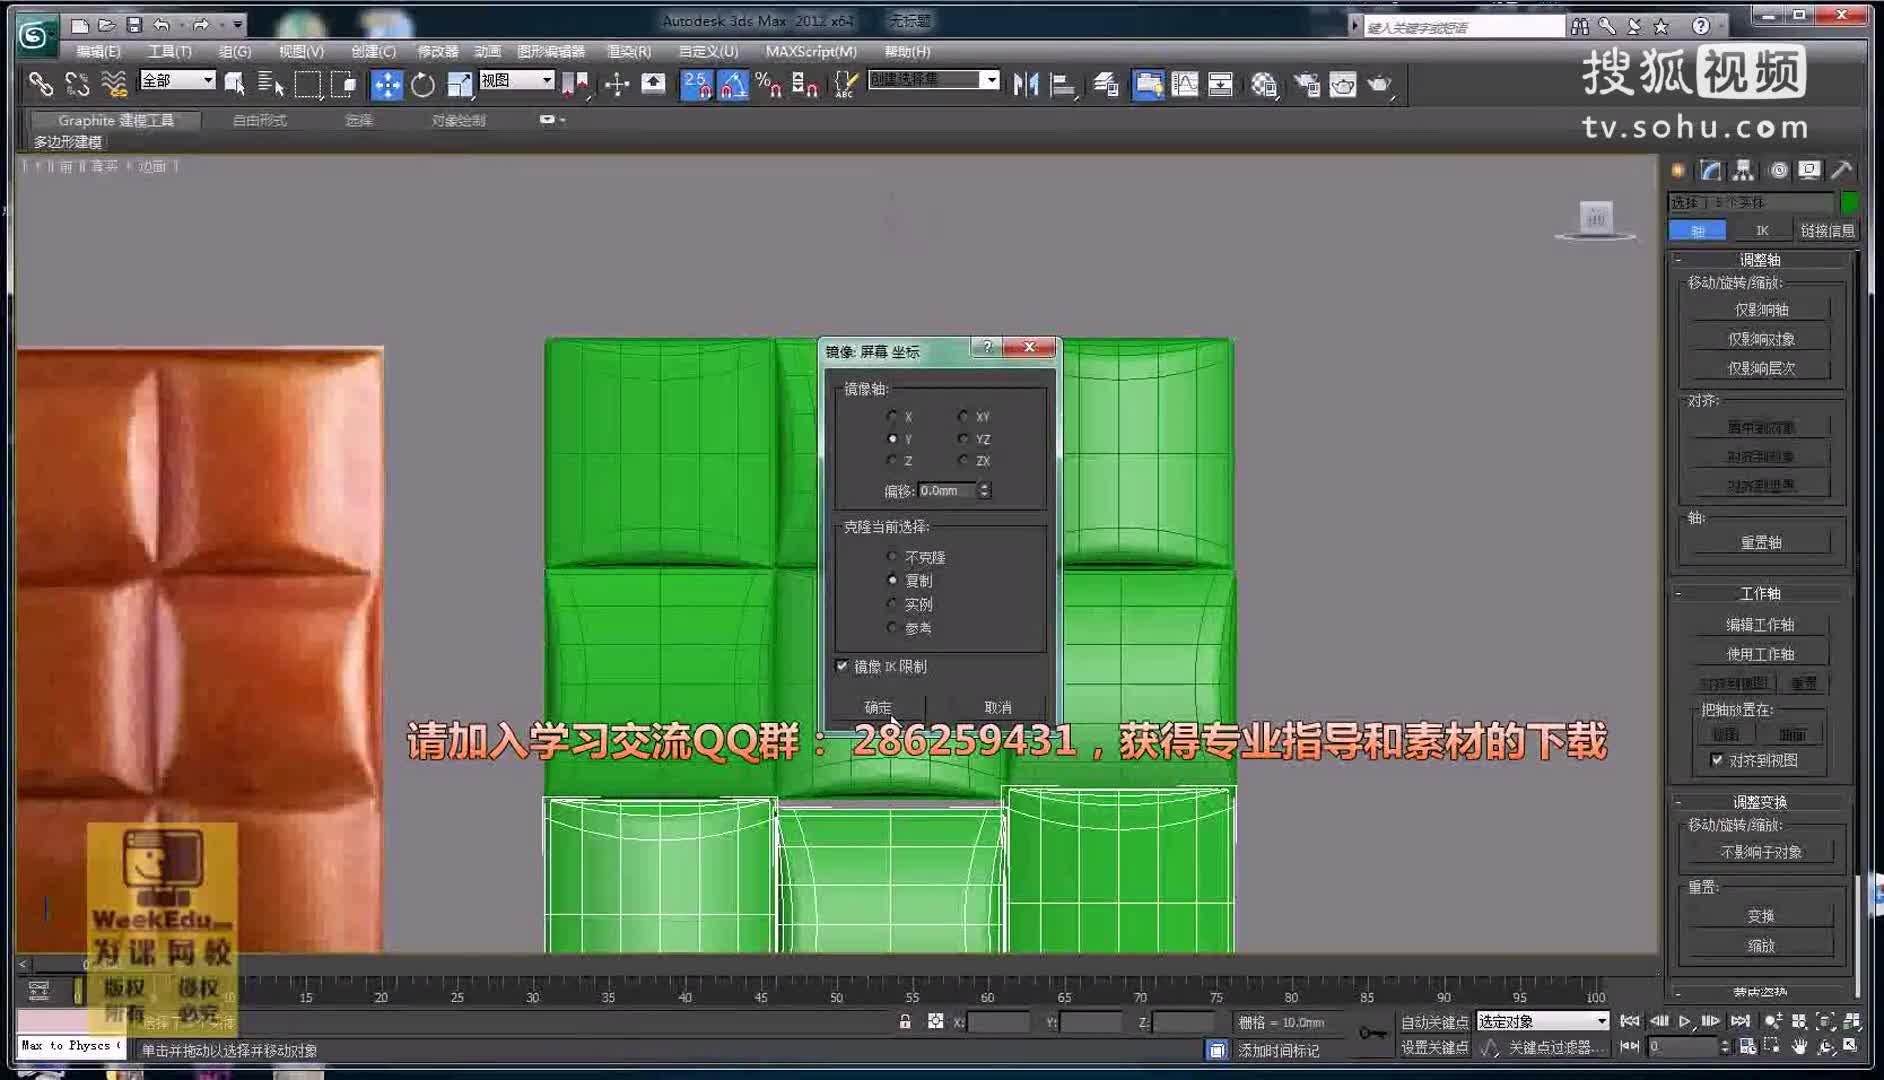
Task: Open the 全部 selection filter dropdown
Action: click(x=210, y=79)
